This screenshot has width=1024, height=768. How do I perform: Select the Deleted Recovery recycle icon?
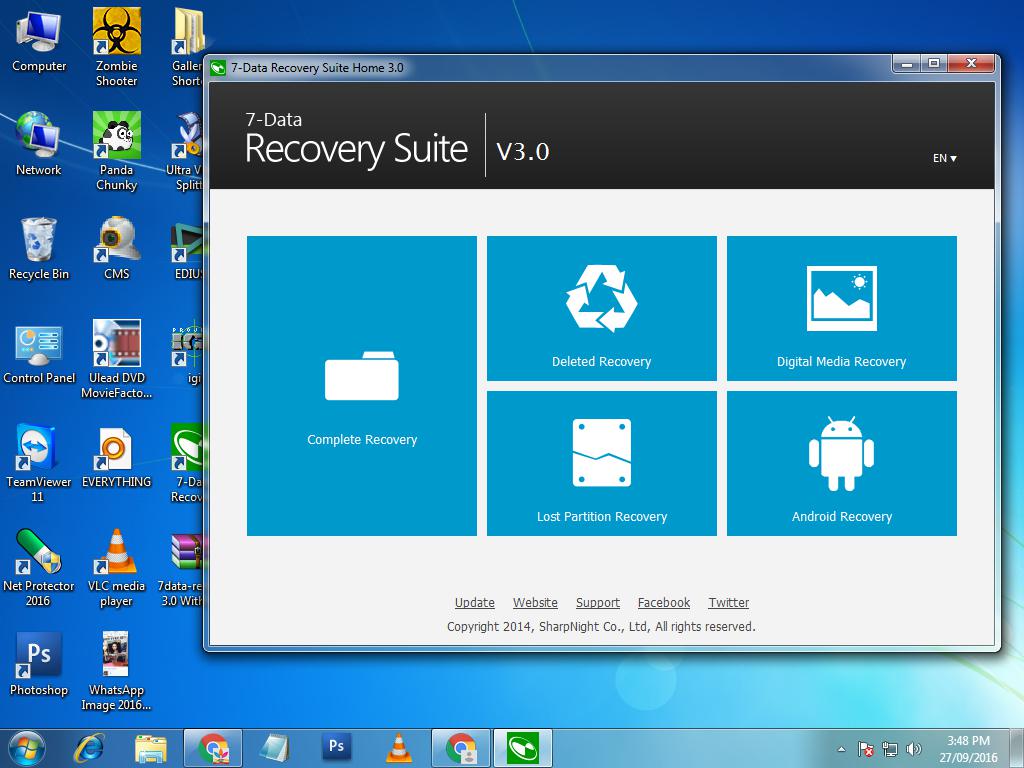(x=601, y=299)
